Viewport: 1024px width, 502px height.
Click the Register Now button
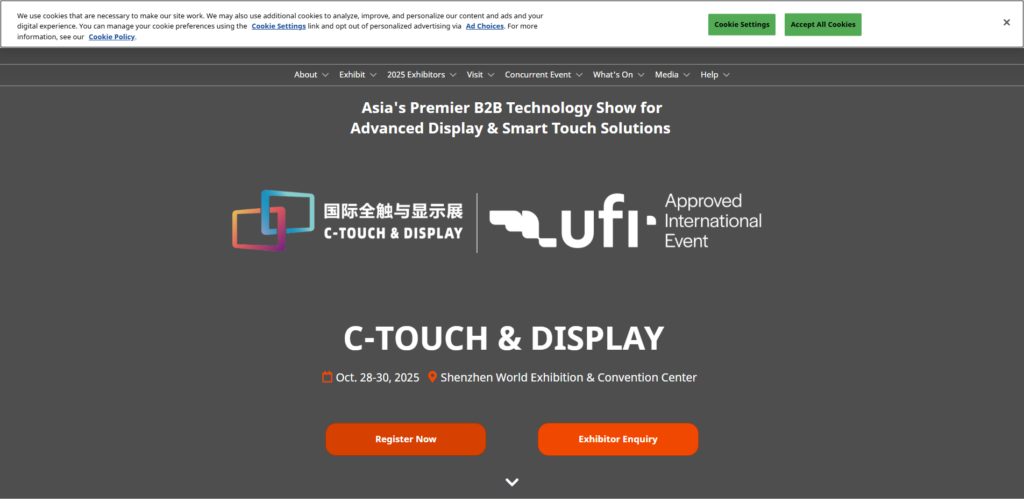[x=406, y=439]
